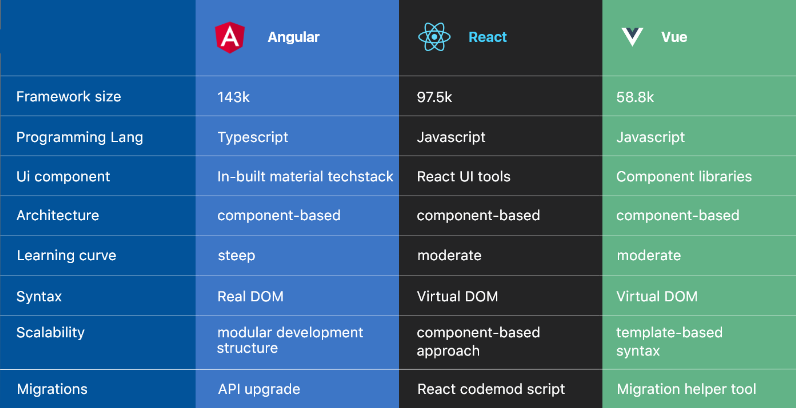Image resolution: width=796 pixels, height=408 pixels.
Task: Click the white Vue V logo
Action: click(x=632, y=37)
